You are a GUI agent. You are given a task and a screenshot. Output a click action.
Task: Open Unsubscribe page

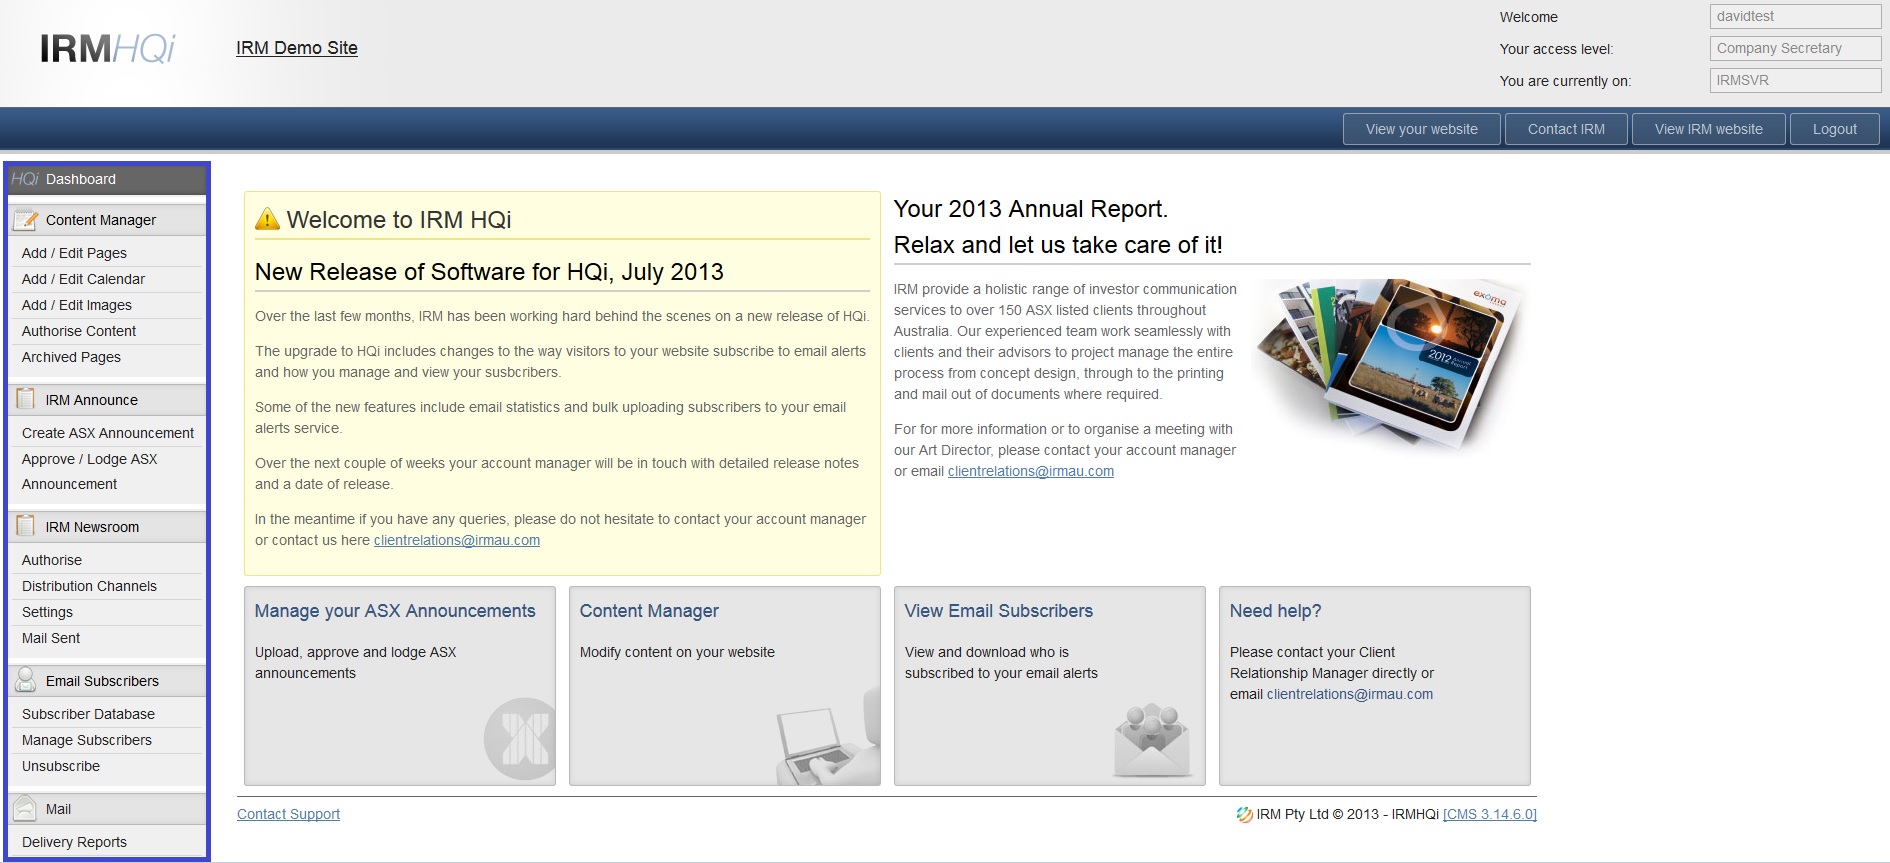(61, 766)
